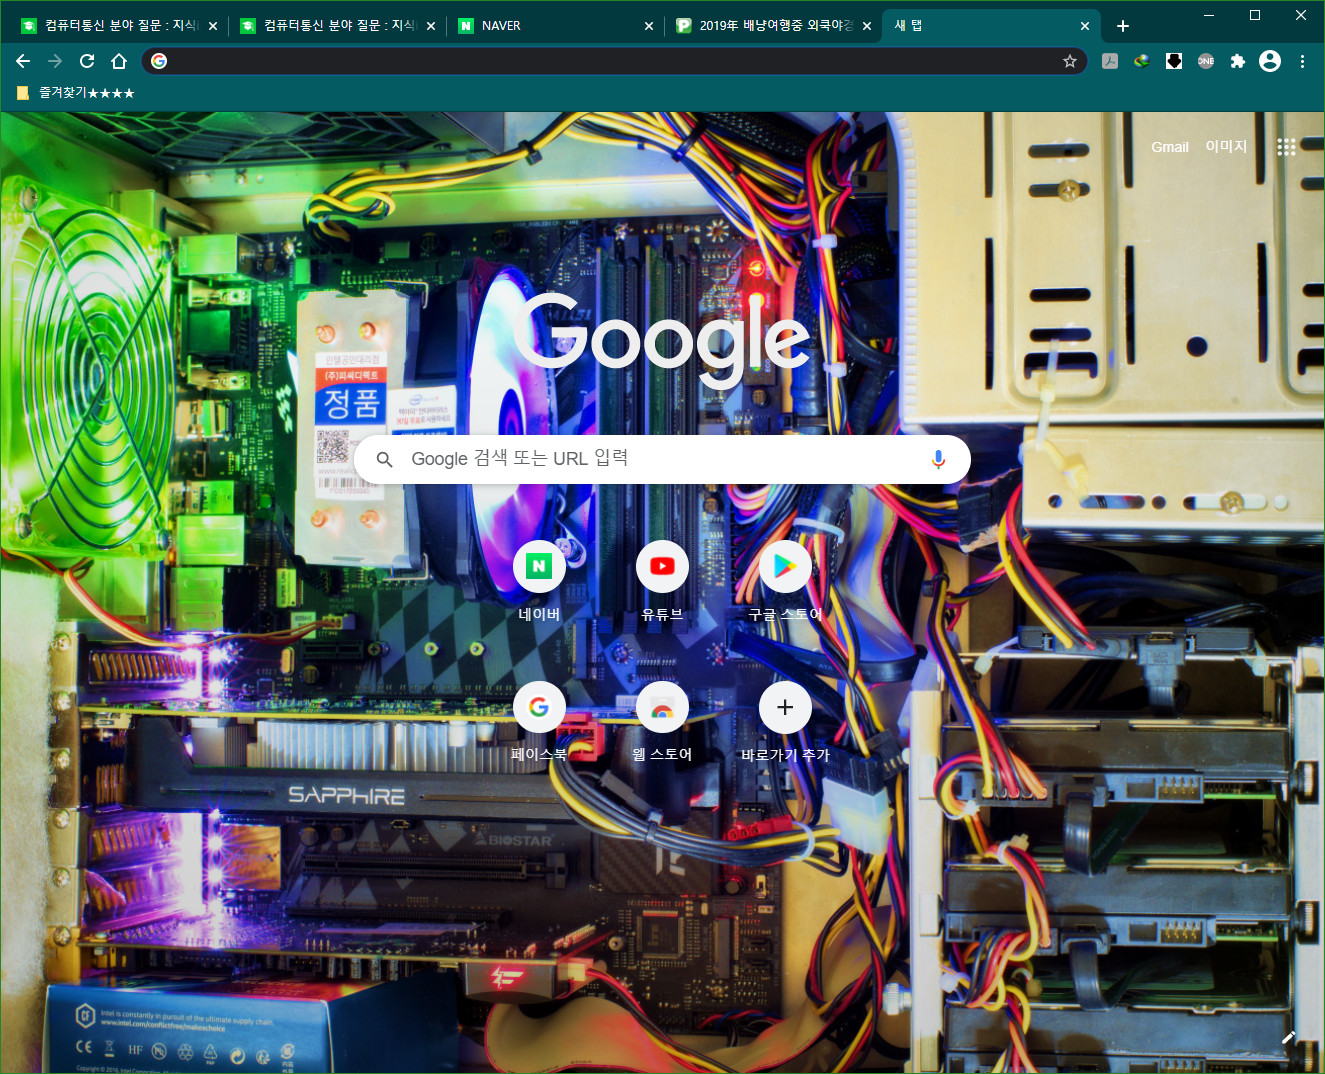
Task: Click the Google 검색 또는 URL 입력 box
Action: pos(662,459)
